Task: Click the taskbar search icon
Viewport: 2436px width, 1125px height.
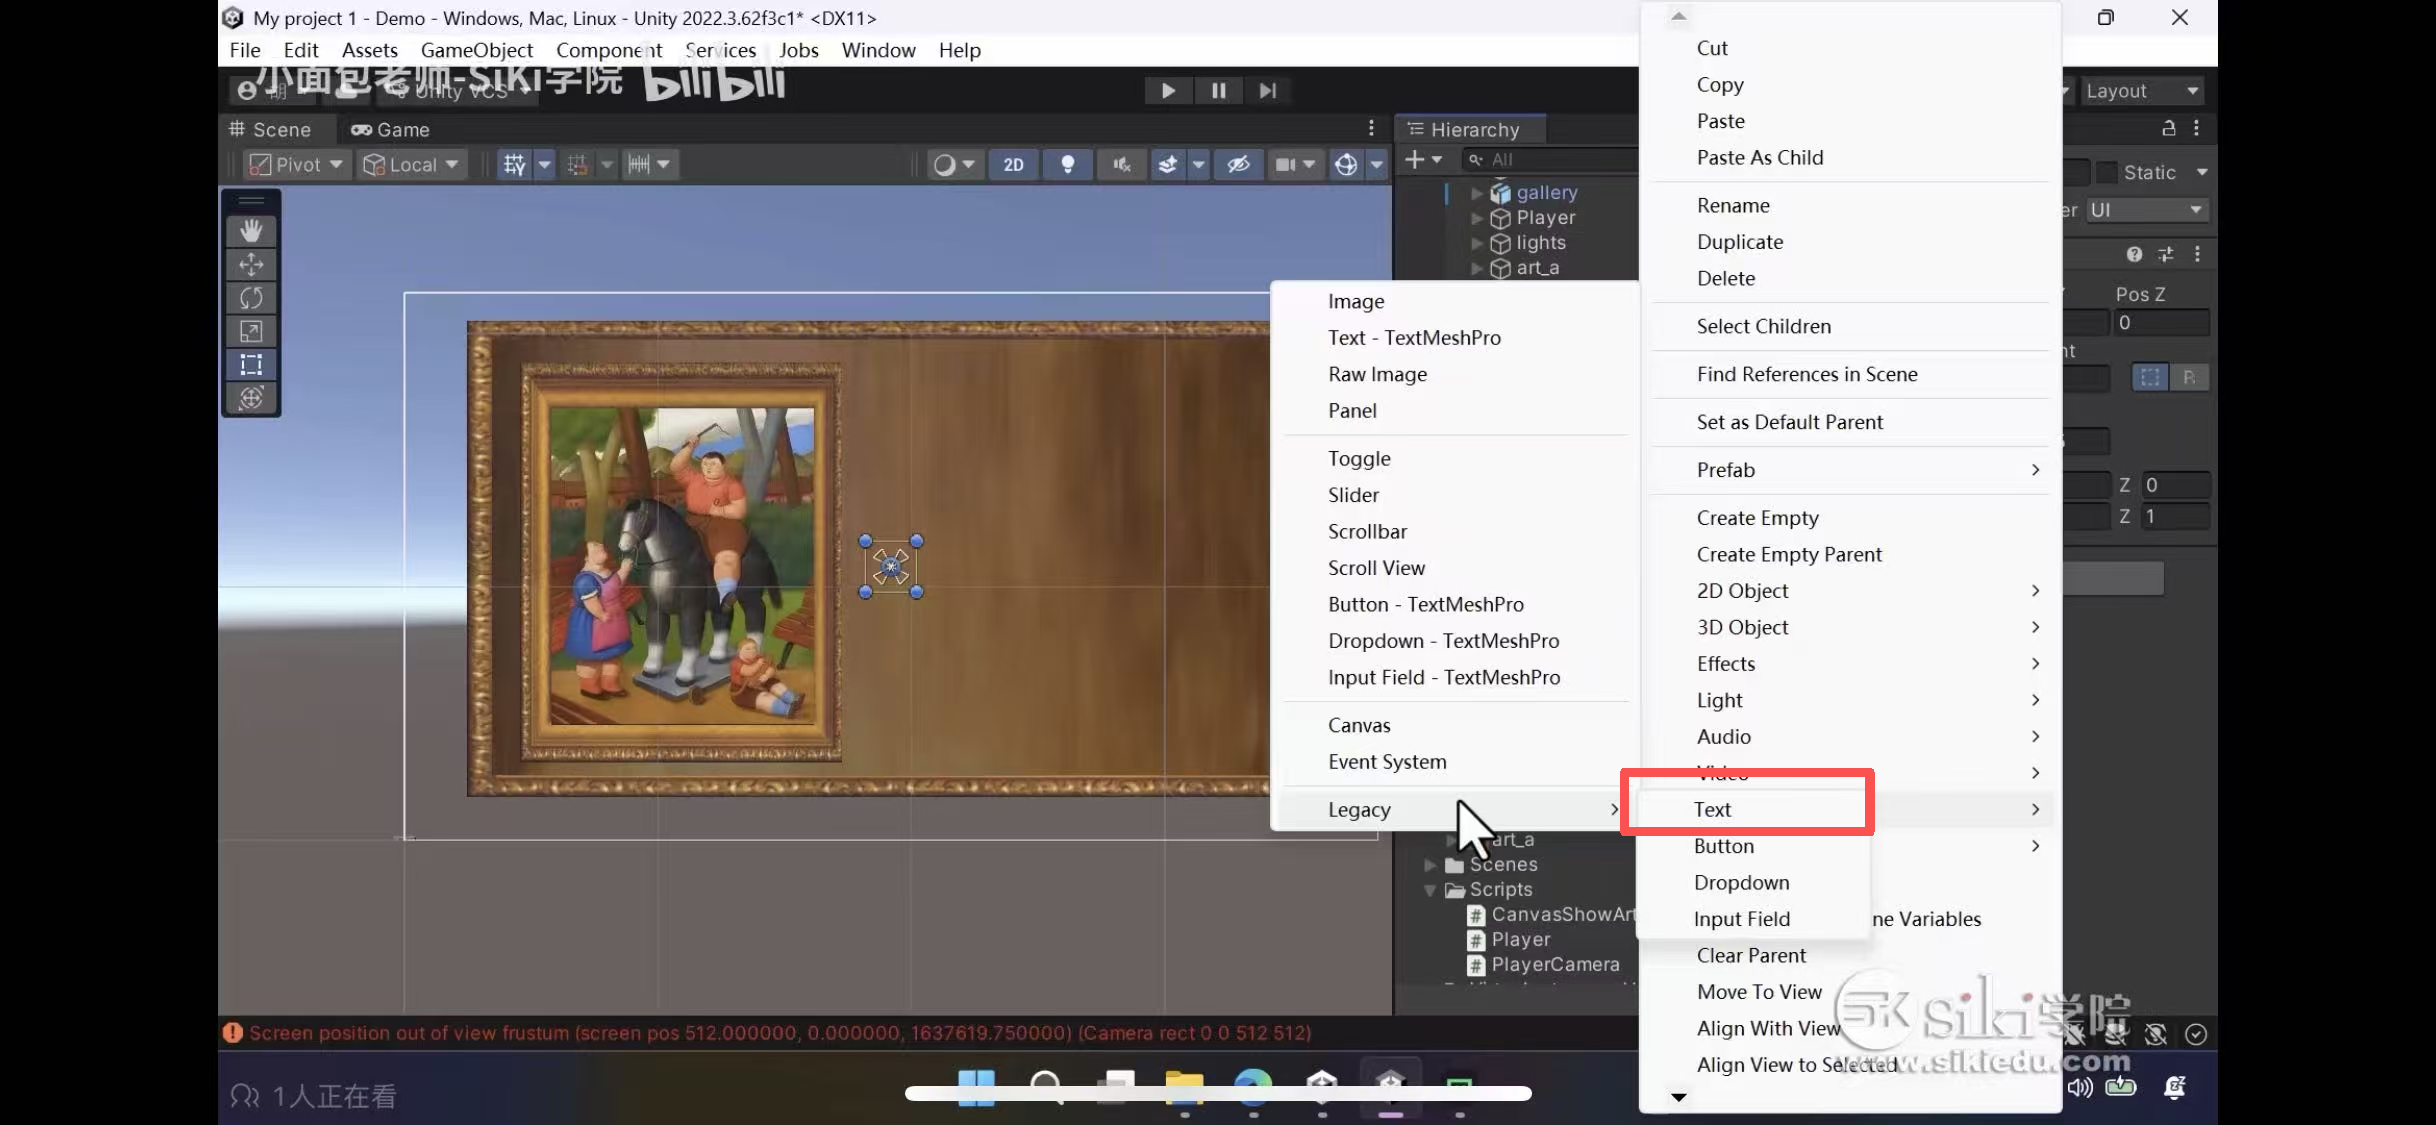Action: point(1046,1087)
